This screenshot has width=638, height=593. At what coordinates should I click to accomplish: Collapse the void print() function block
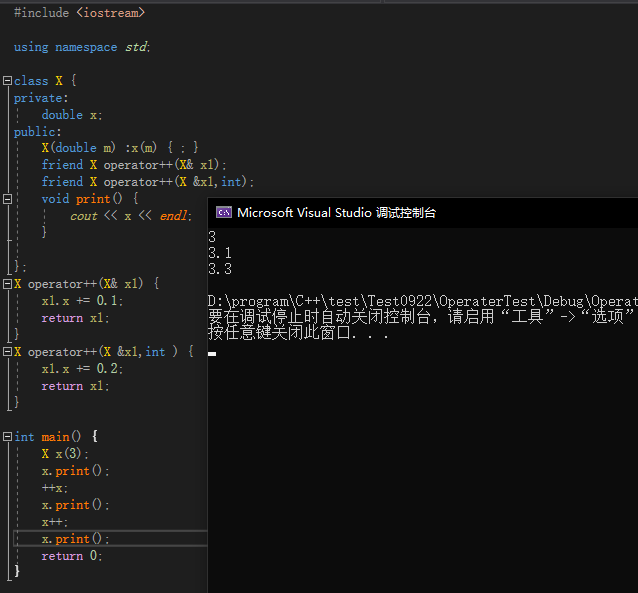(x=7, y=199)
